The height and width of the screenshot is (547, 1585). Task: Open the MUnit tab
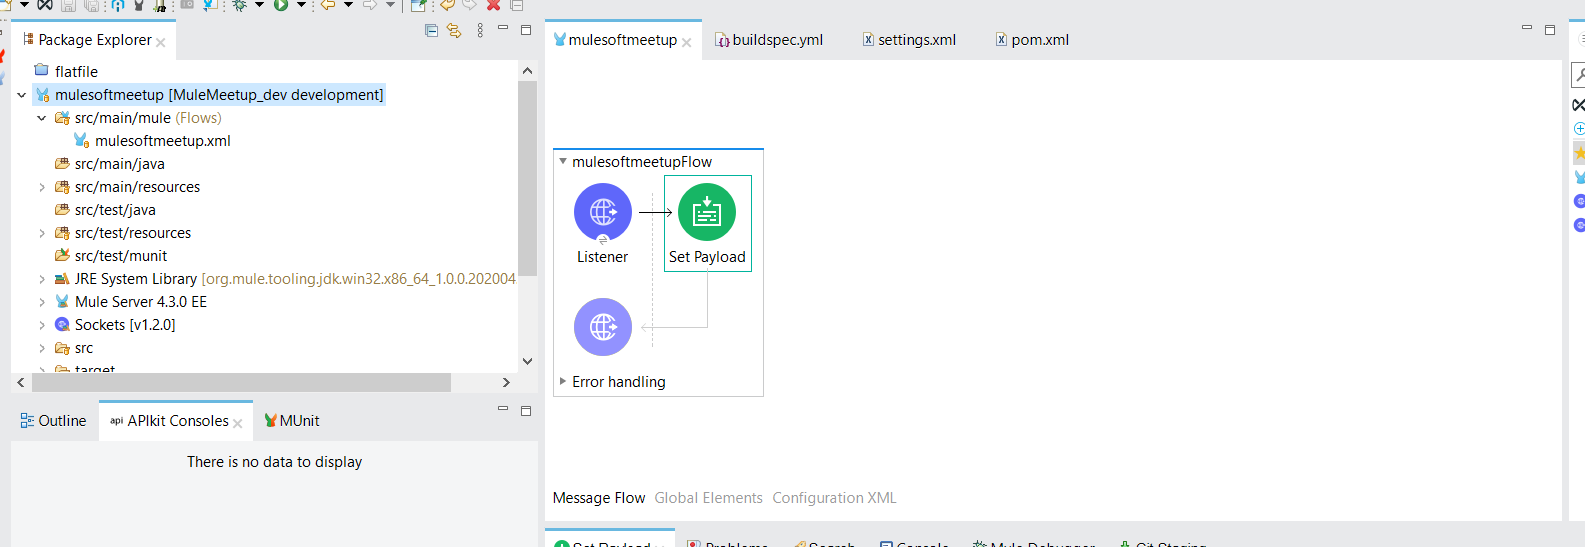point(292,421)
